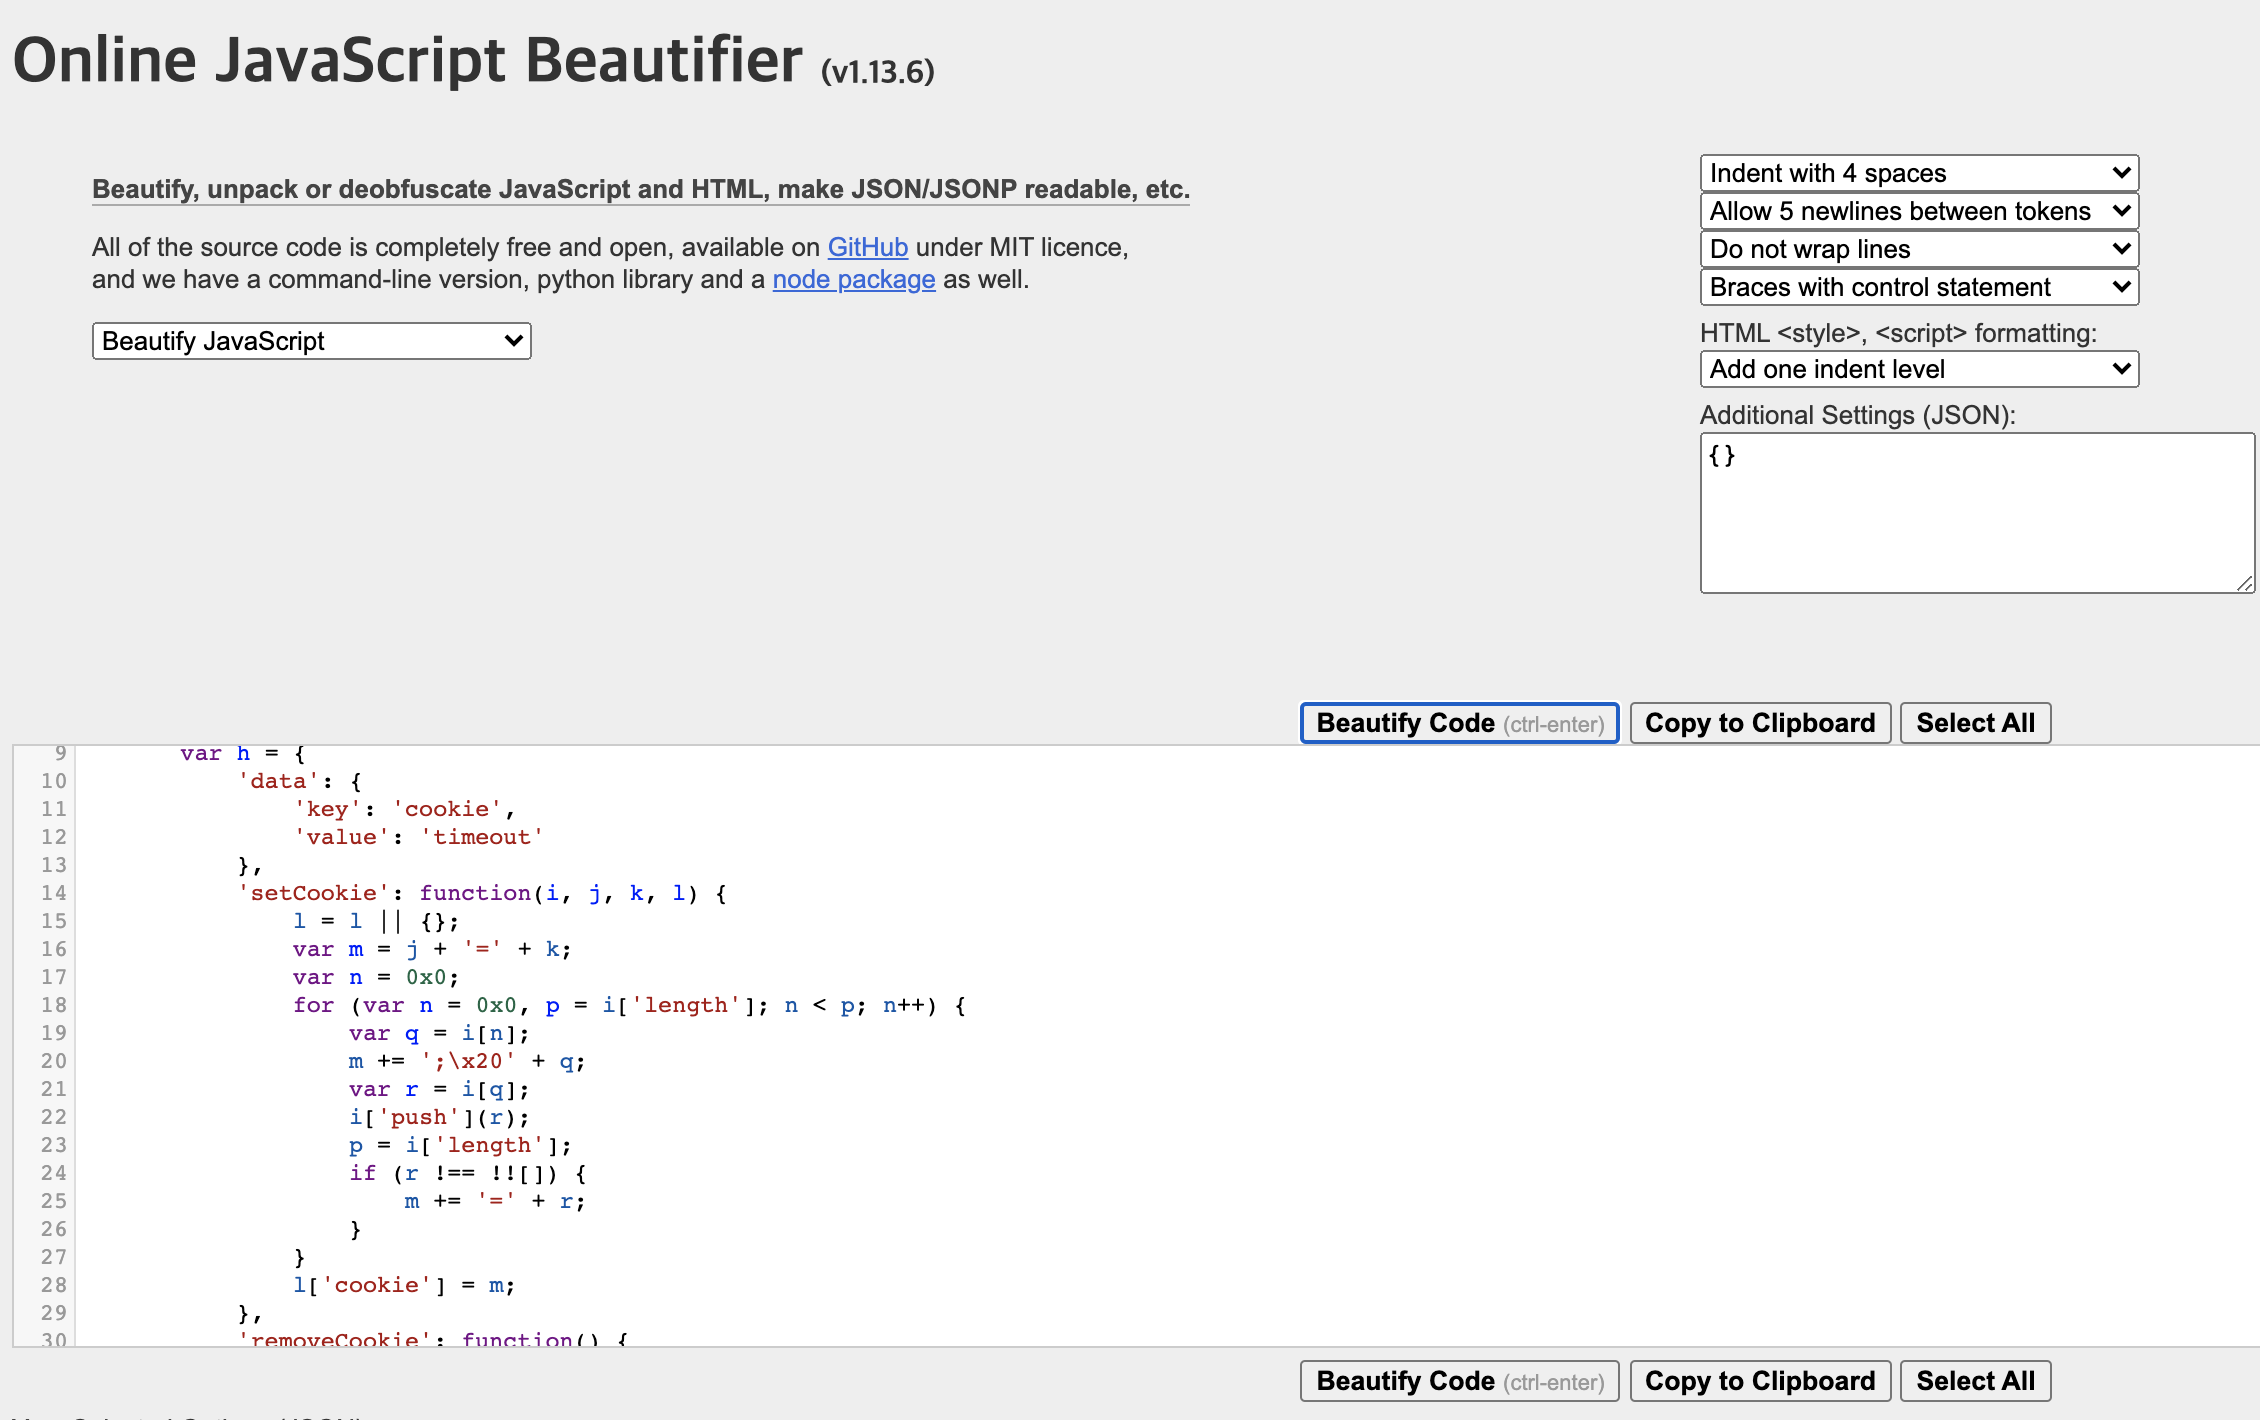2260x1420 pixels.
Task: Open the indent size dropdown
Action: [1918, 173]
